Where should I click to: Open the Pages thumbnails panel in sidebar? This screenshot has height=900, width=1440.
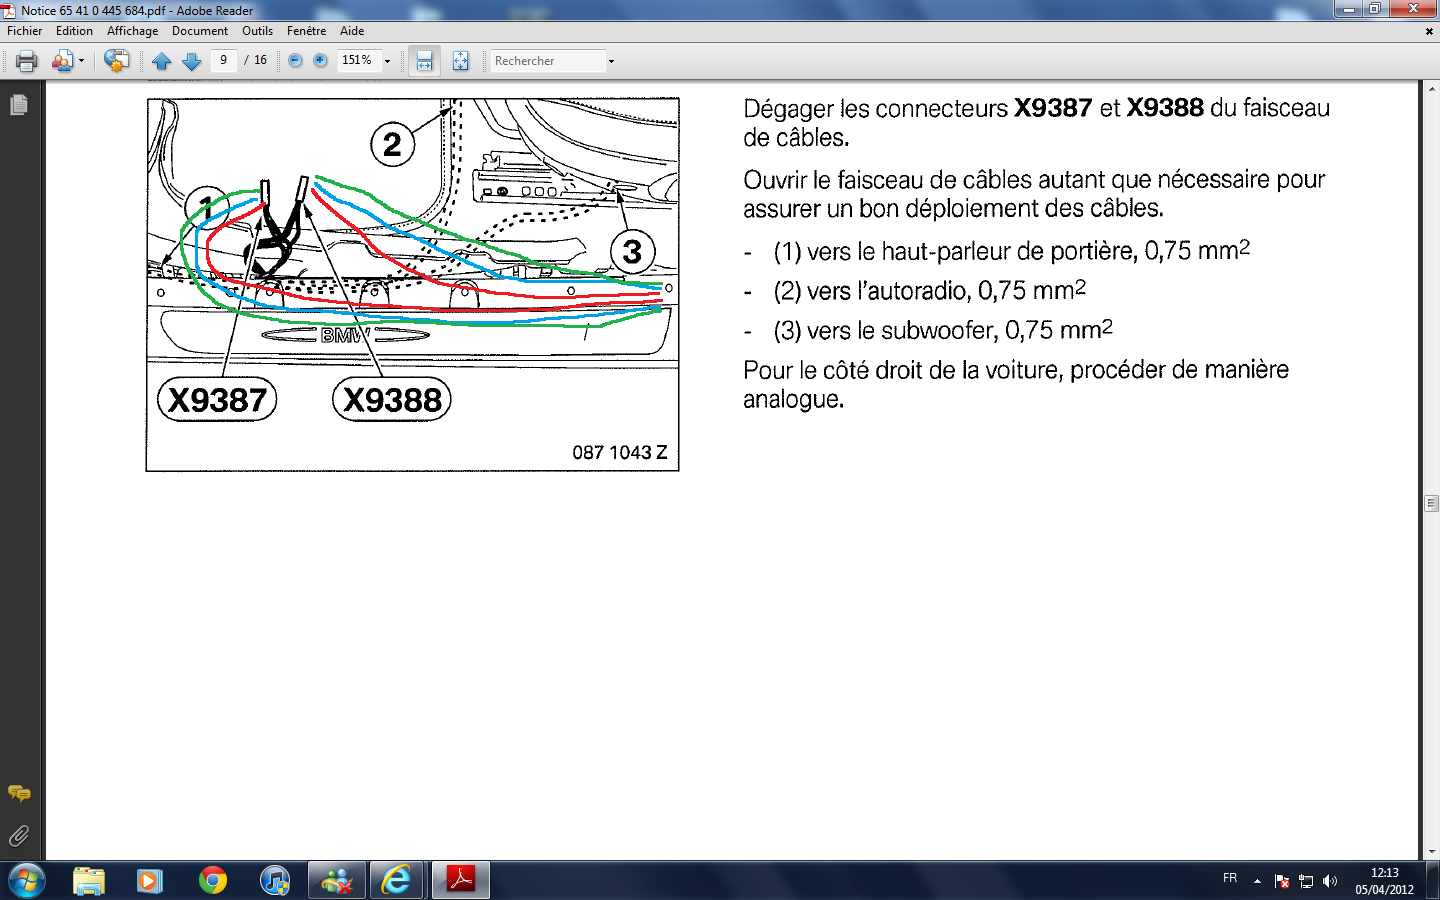(18, 104)
